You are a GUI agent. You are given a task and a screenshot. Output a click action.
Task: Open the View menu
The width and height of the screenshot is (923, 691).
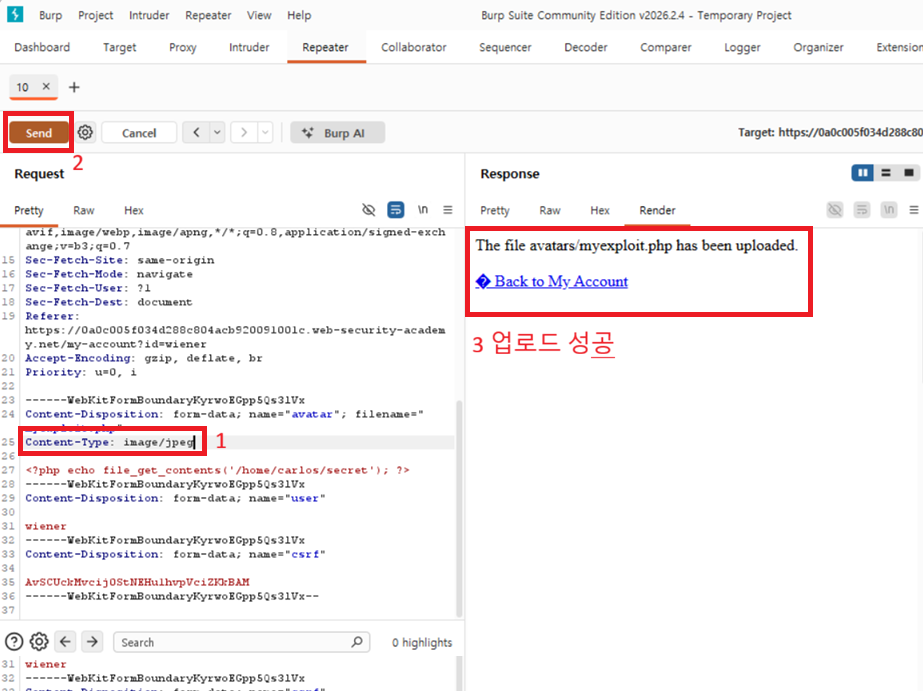point(259,15)
